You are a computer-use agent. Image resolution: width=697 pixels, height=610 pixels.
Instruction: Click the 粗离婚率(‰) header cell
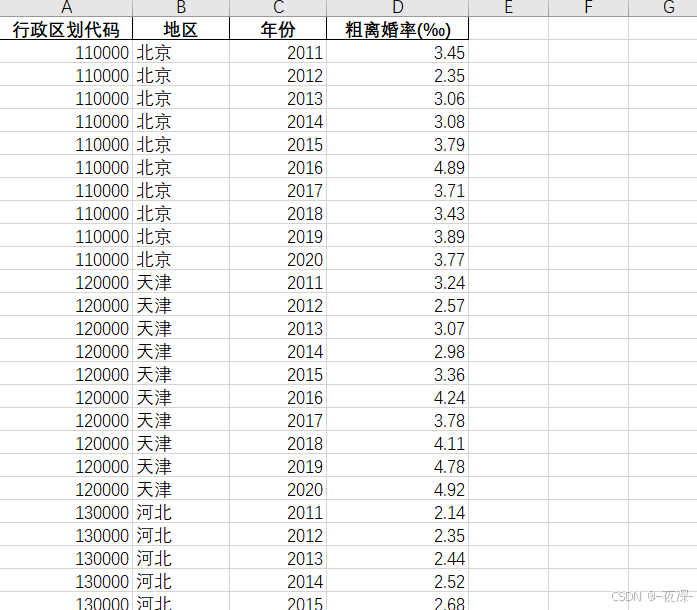(x=398, y=29)
